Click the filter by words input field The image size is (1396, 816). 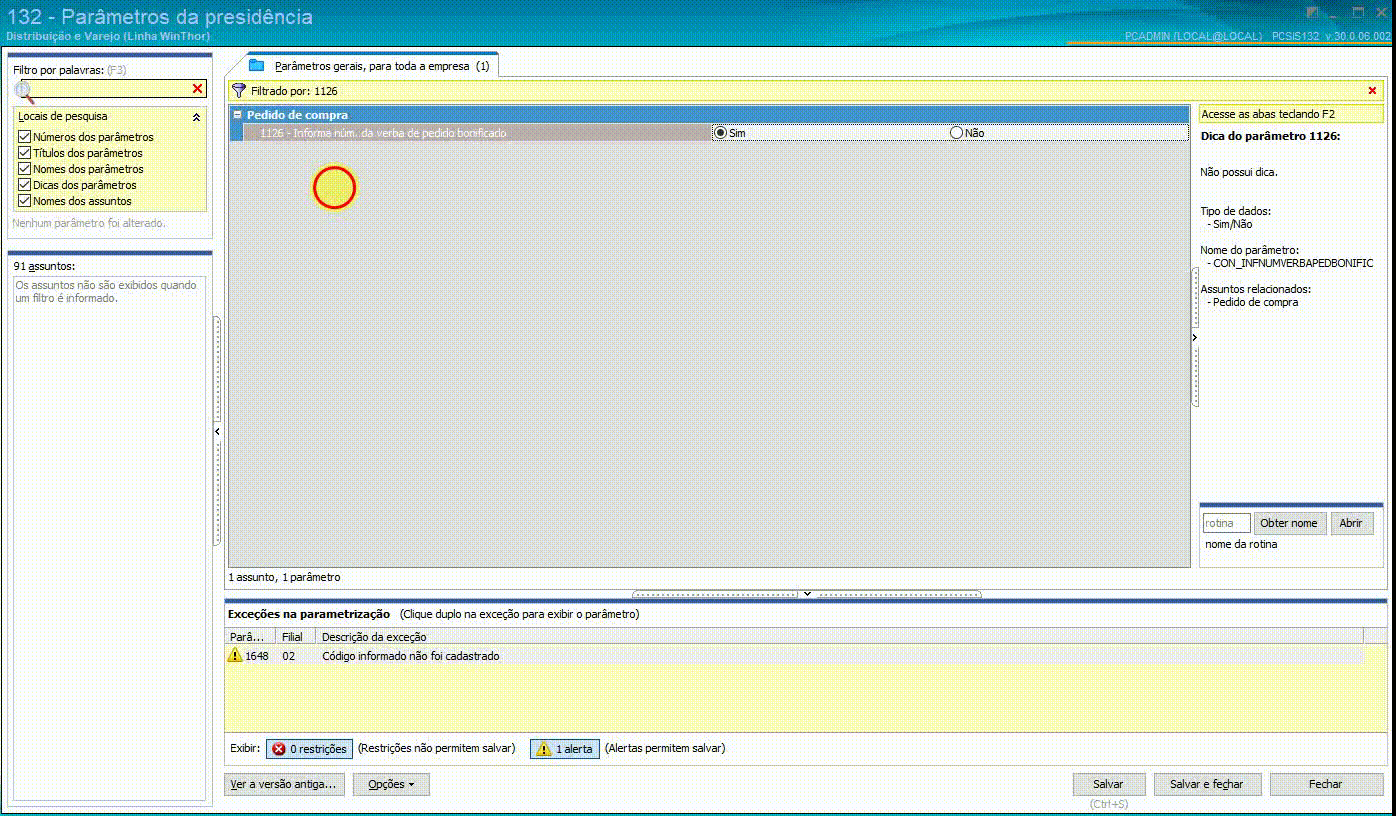click(112, 89)
